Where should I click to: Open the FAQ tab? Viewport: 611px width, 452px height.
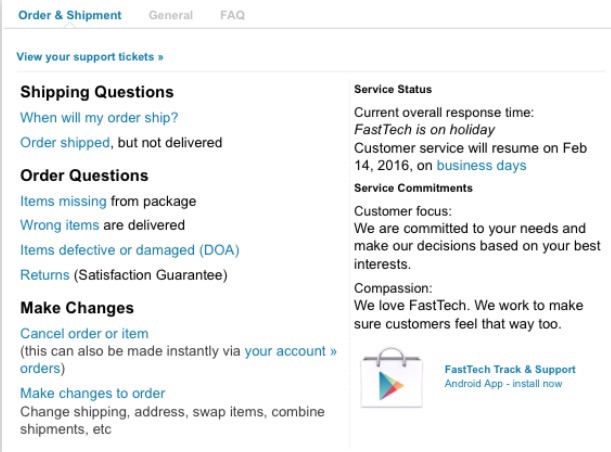click(x=233, y=15)
